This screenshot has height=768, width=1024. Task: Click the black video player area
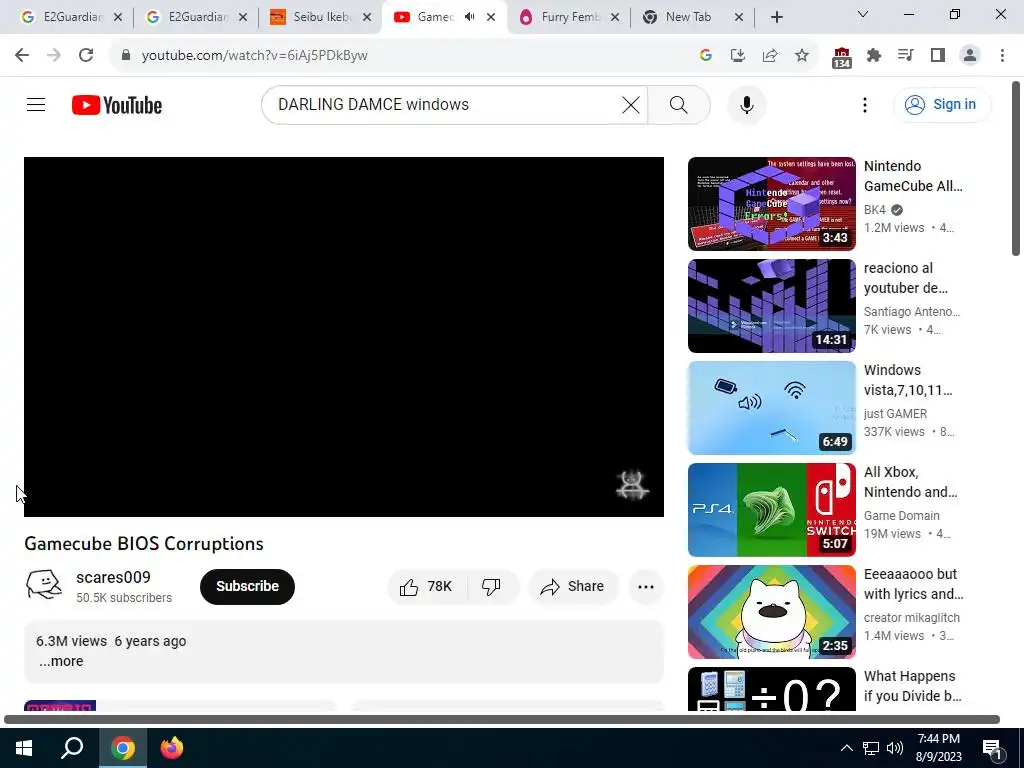[344, 336]
